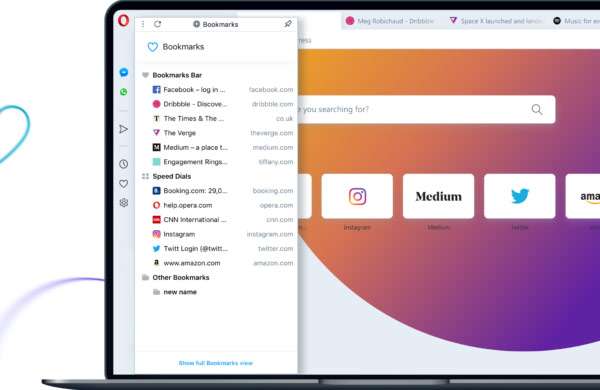Open the Amazon speed dial tile
Viewport: 600px width, 390px height.
point(583,196)
